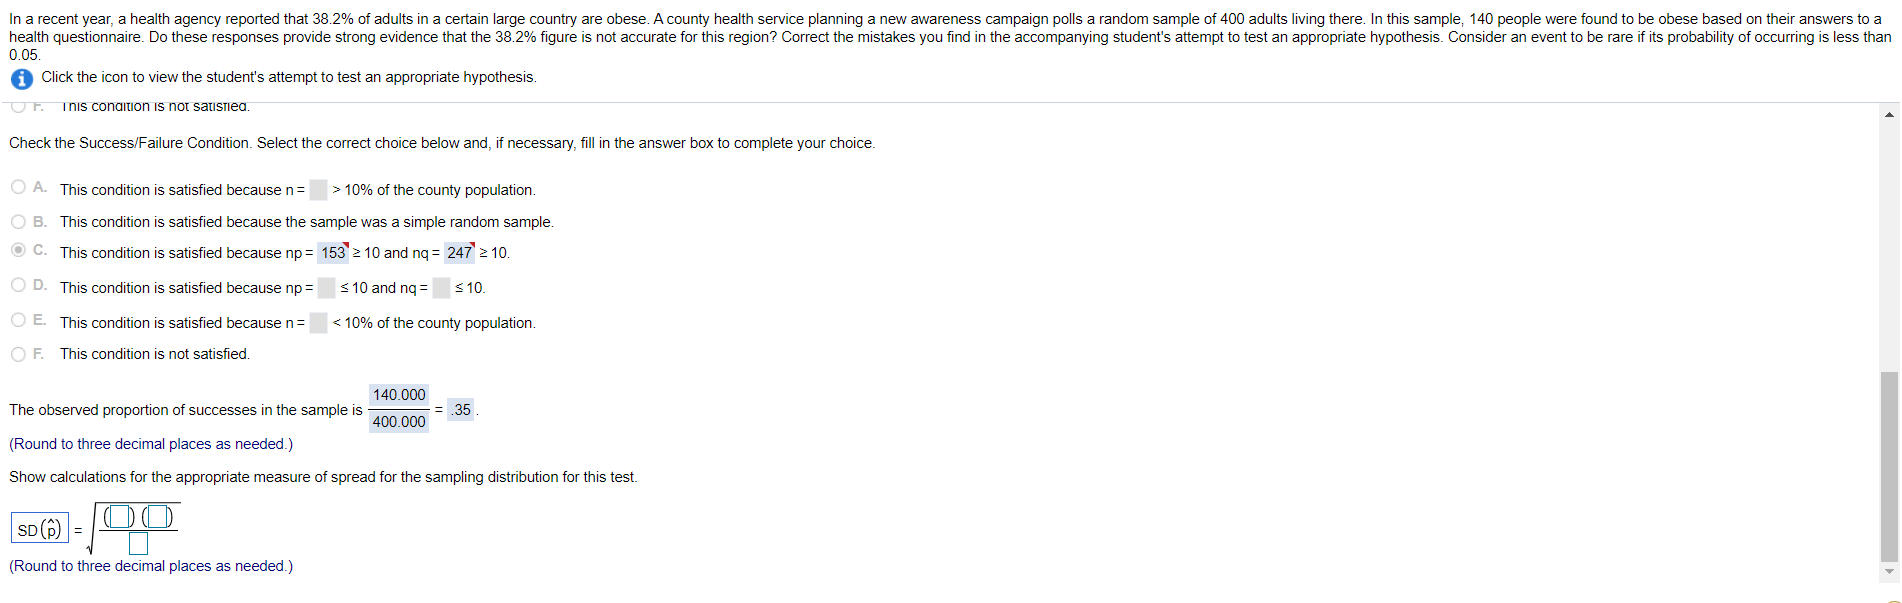Click the nq answer box in choice D
Viewport: 1902px width, 603px height.
coord(440,285)
